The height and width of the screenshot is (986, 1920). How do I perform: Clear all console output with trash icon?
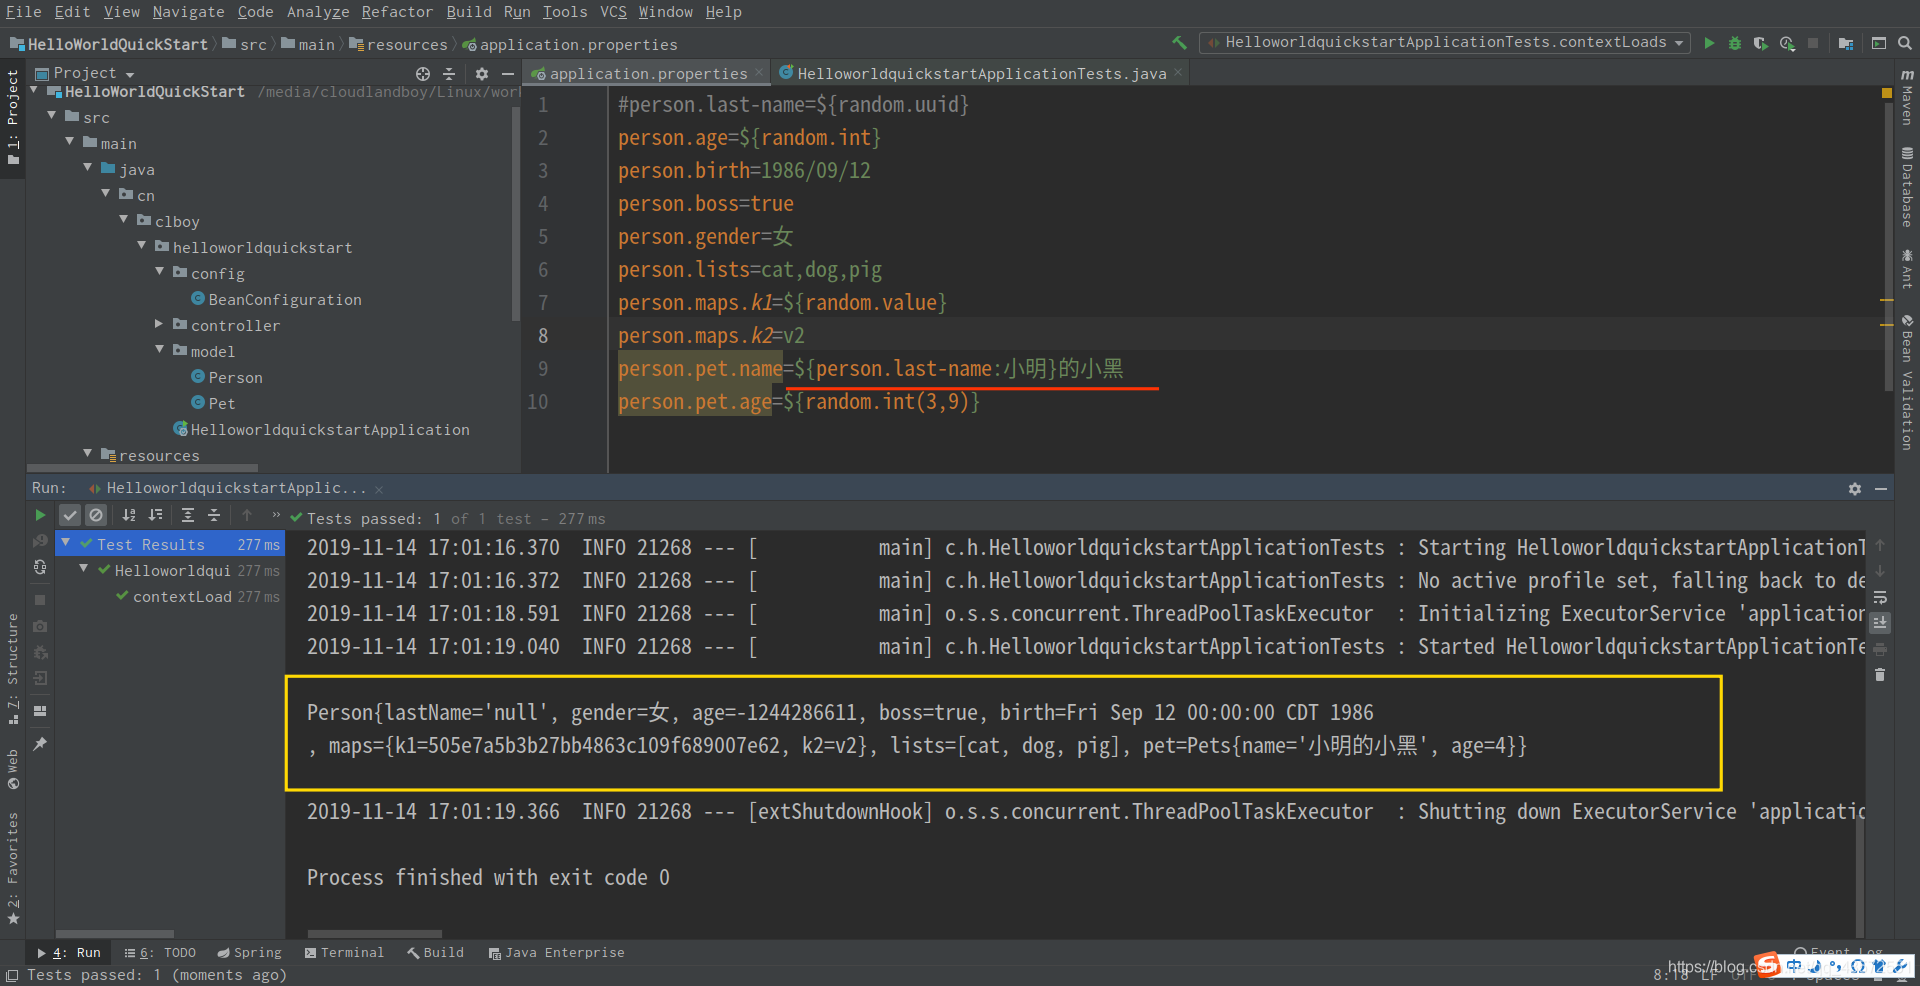click(x=1880, y=675)
